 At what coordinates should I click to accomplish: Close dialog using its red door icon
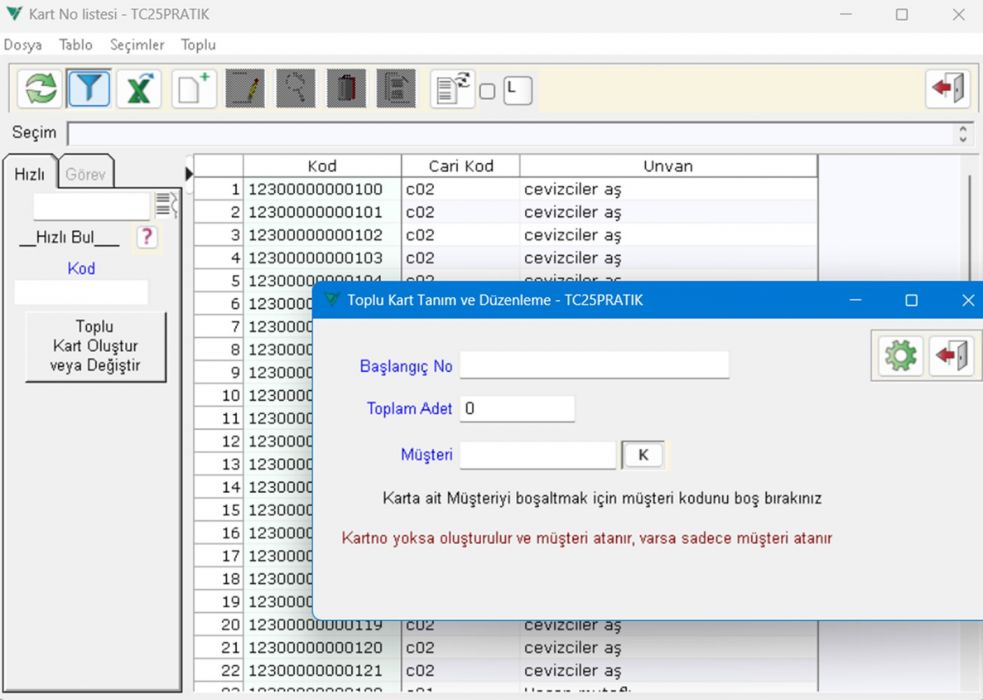950,356
